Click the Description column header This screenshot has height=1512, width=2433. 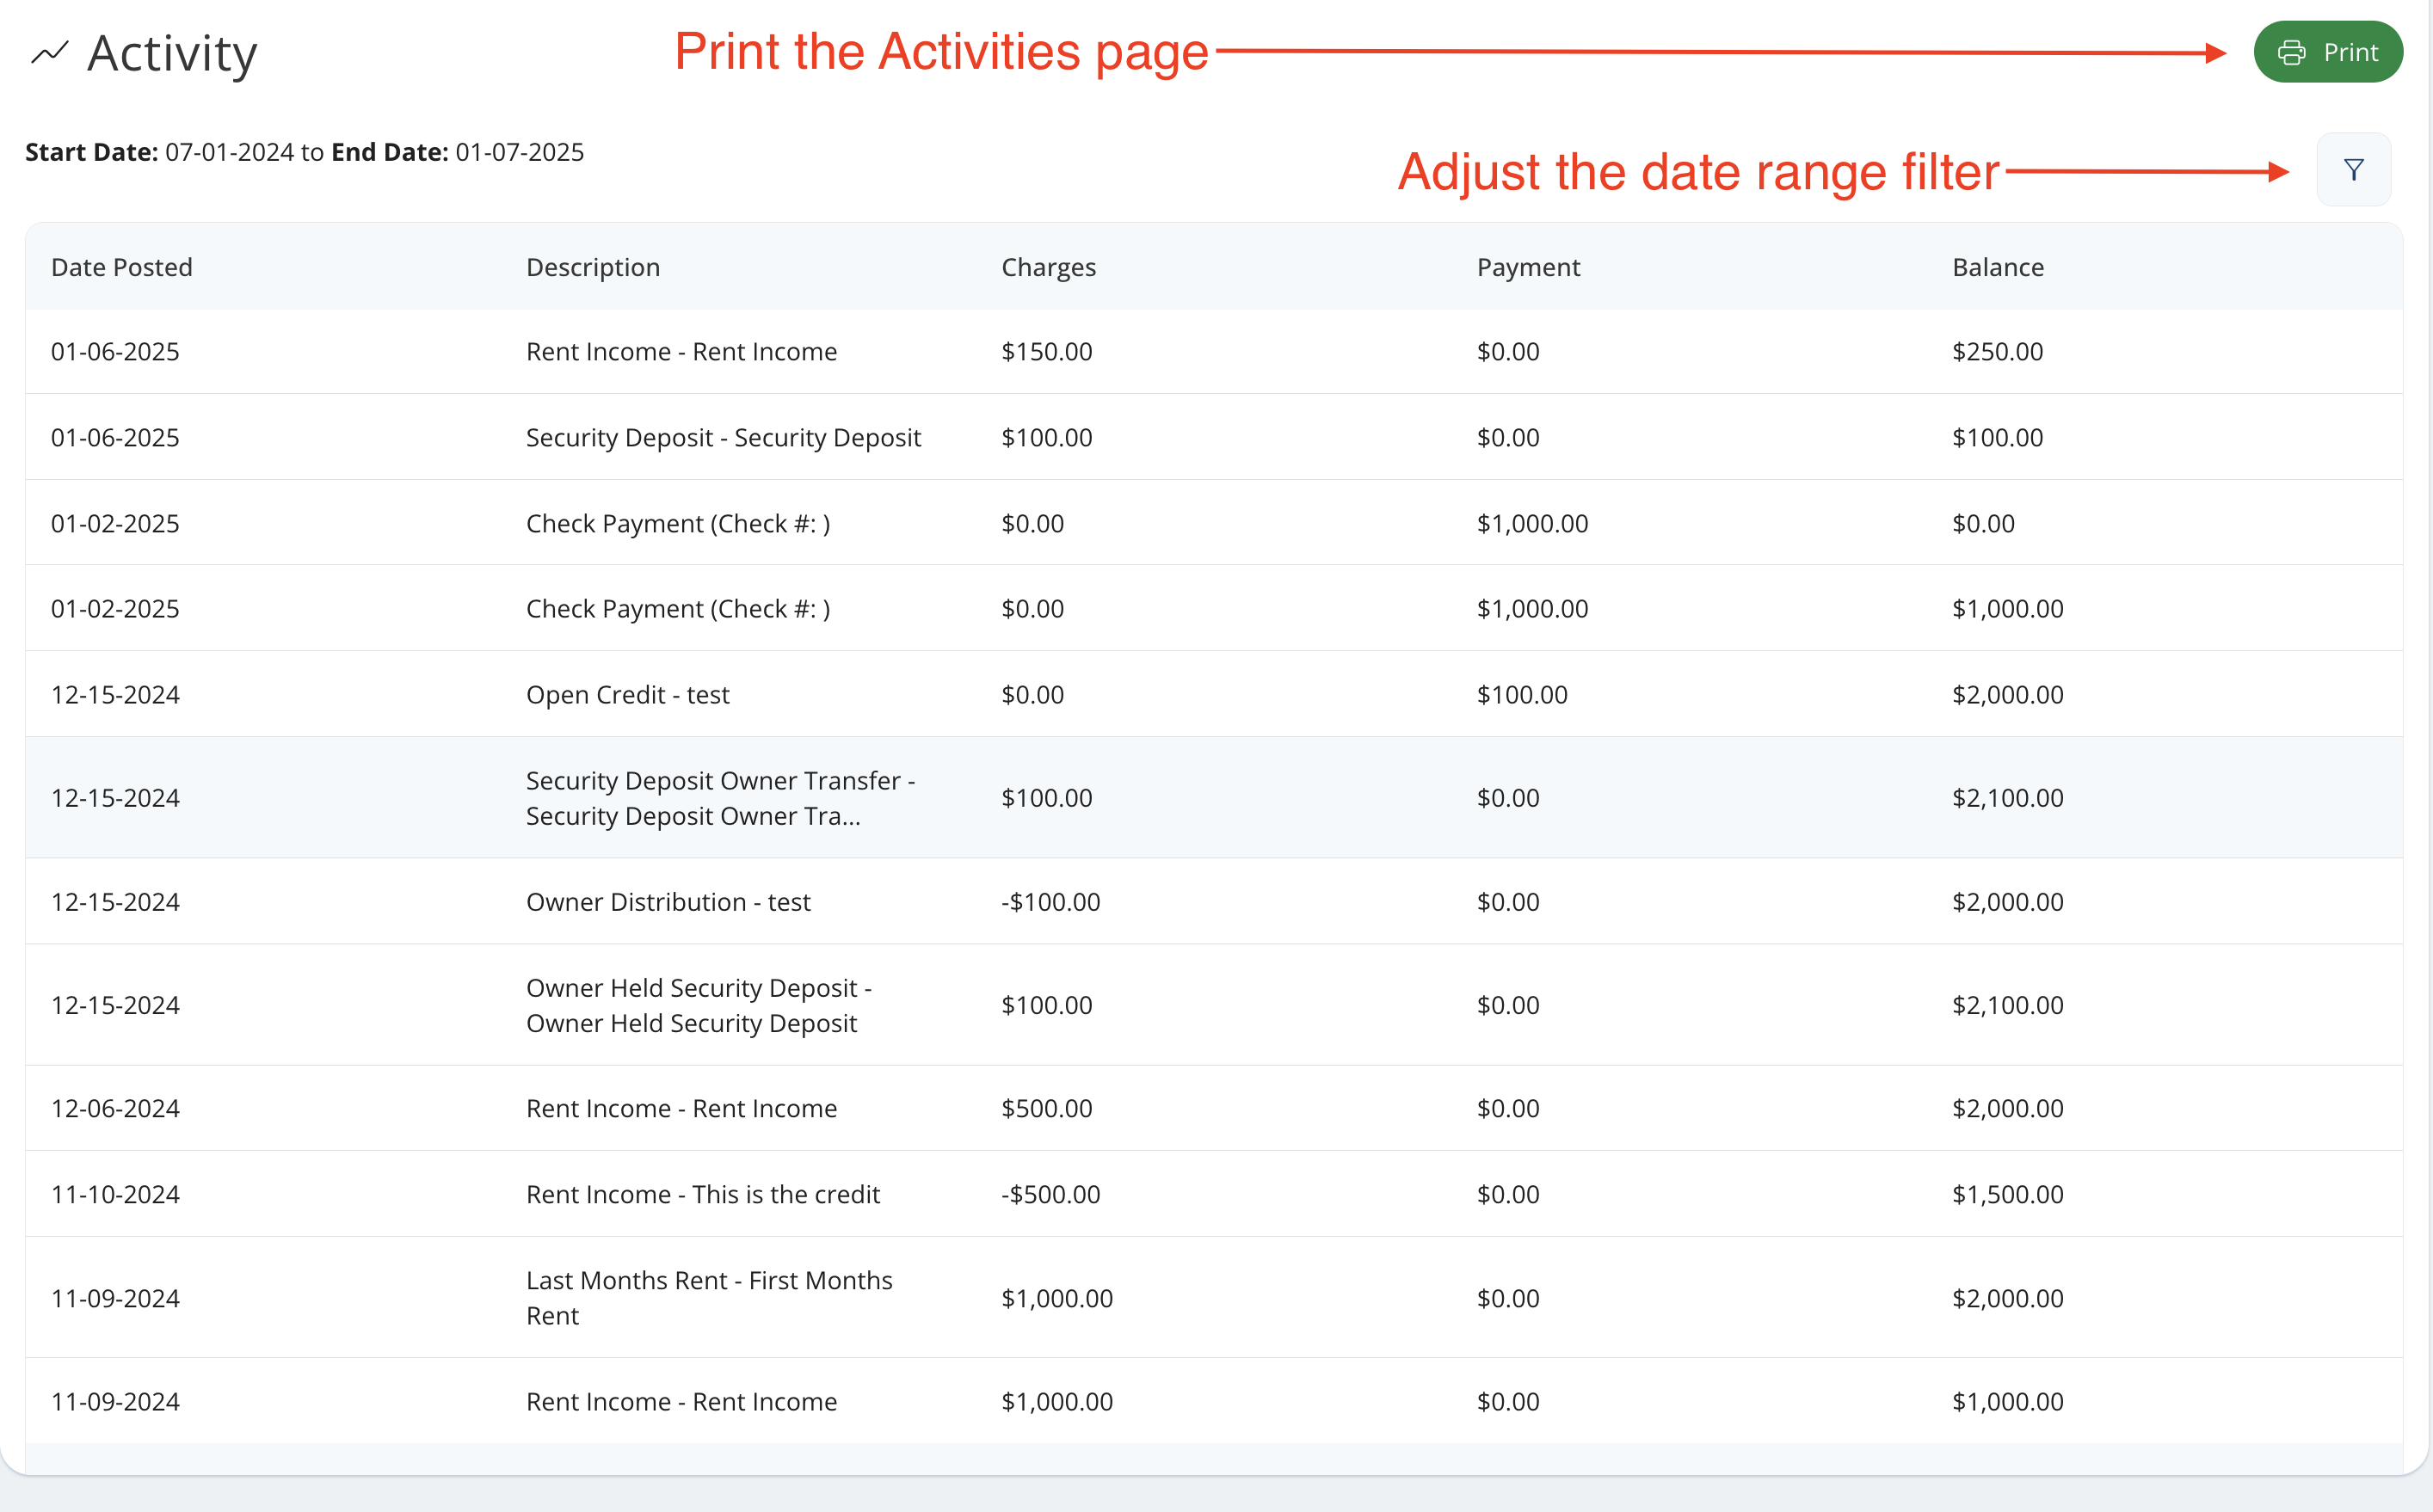coord(592,267)
